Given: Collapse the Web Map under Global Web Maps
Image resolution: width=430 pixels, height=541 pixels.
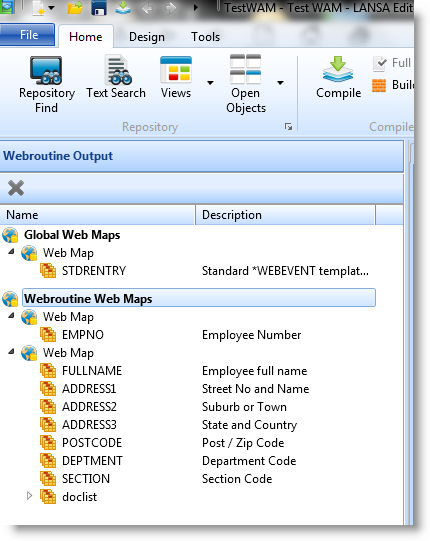Looking at the screenshot, I should tap(12, 252).
